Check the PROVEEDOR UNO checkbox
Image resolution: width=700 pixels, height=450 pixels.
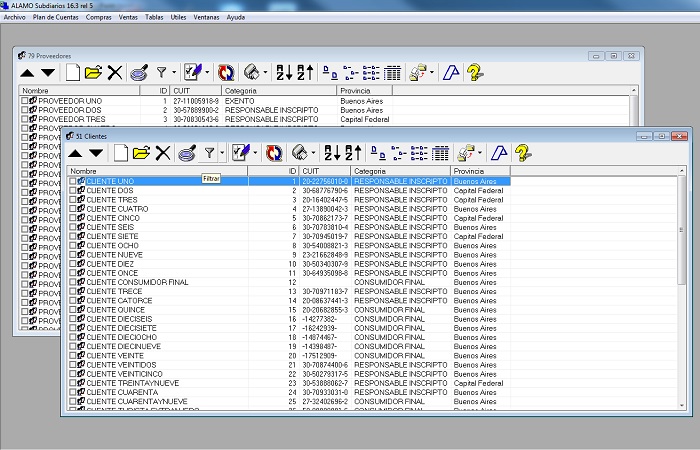25,101
